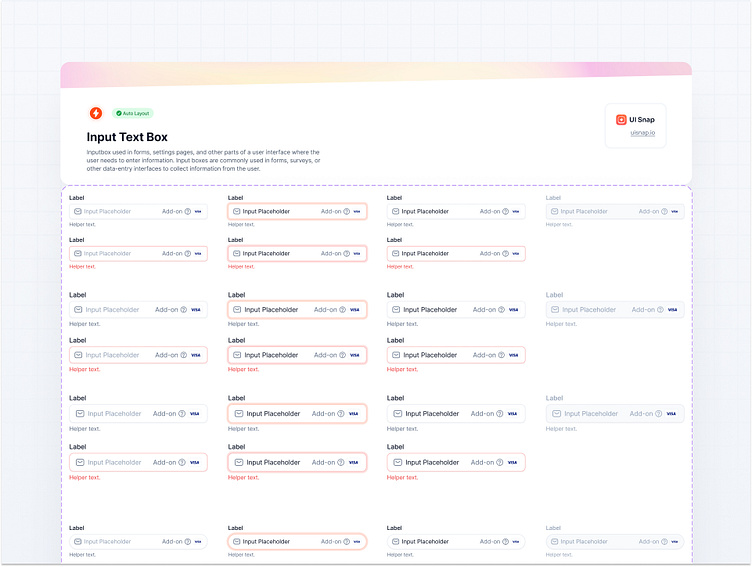
Task: Click help question-mark icon in top-left input
Action: (x=188, y=211)
